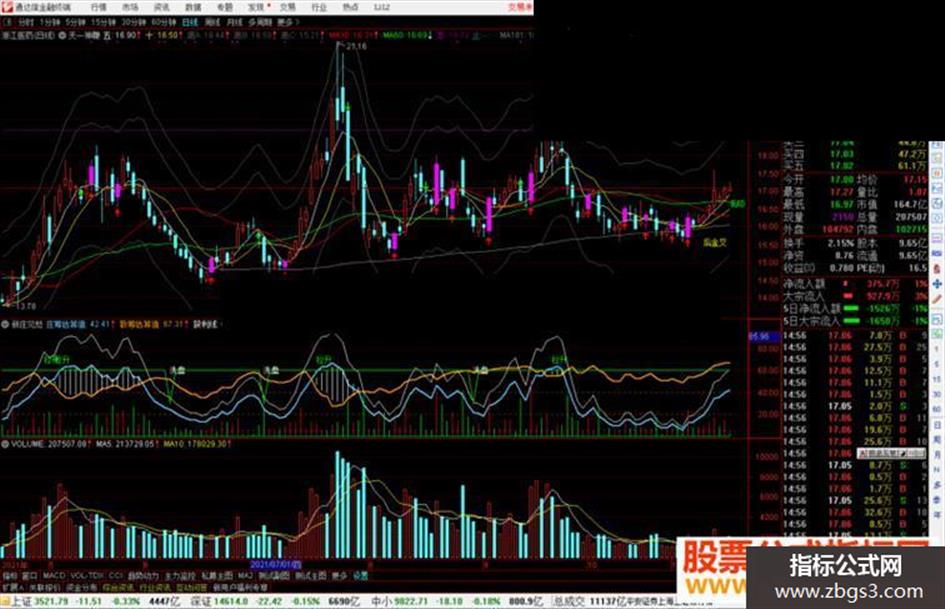Click the round icon beside the stock name header
This screenshot has height=609, width=945.
tap(63, 36)
